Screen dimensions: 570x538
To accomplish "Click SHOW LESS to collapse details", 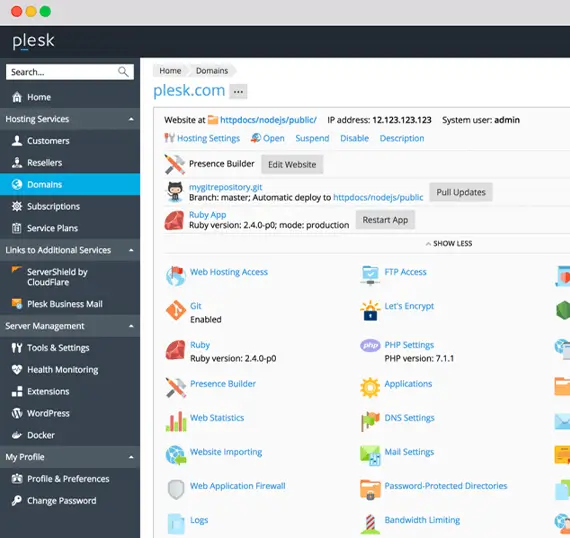I will click(x=449, y=244).
